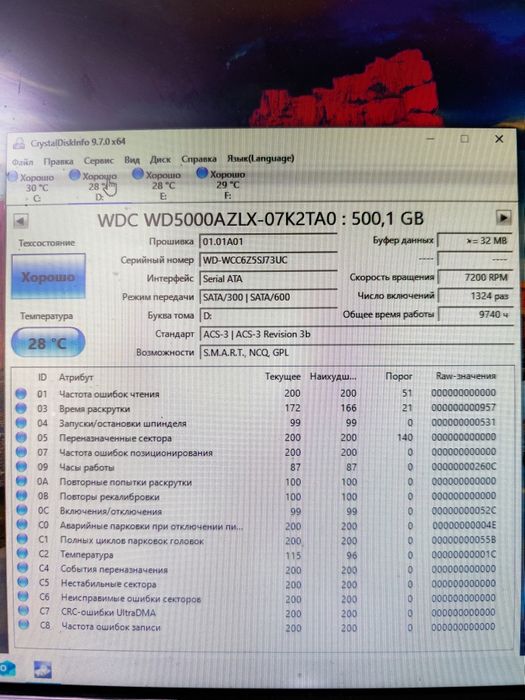The image size is (525, 700).
Task: Select the Время раскрутки attribute
Action: (x=95, y=409)
